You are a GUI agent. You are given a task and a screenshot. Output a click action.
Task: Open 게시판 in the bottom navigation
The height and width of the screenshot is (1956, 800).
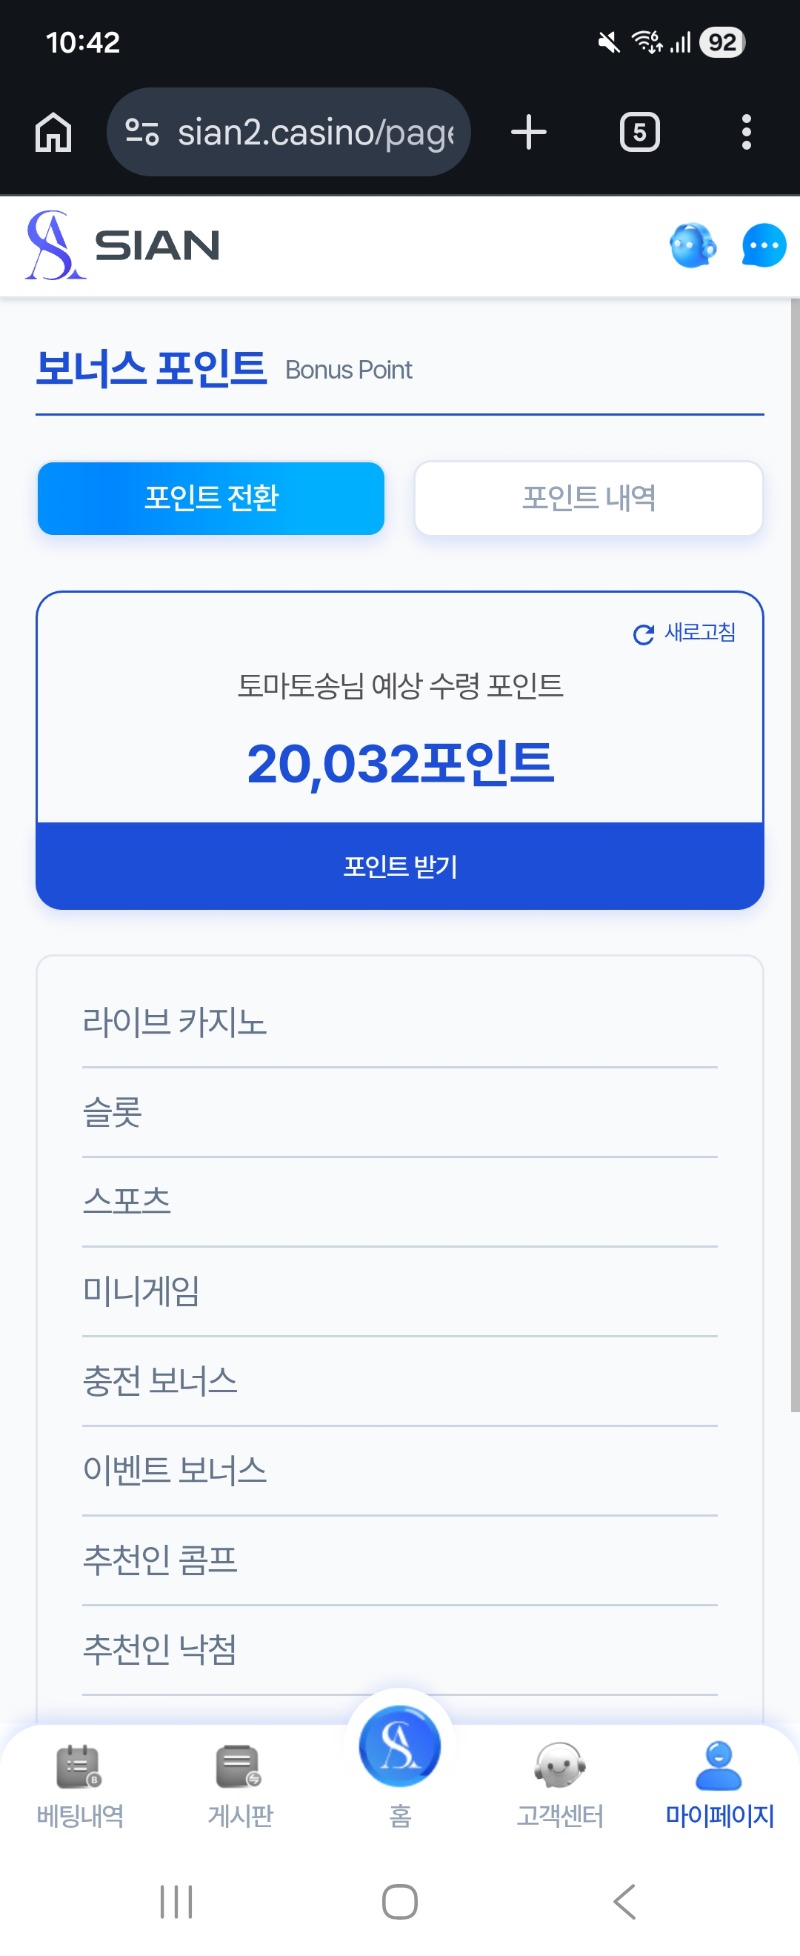(240, 1786)
